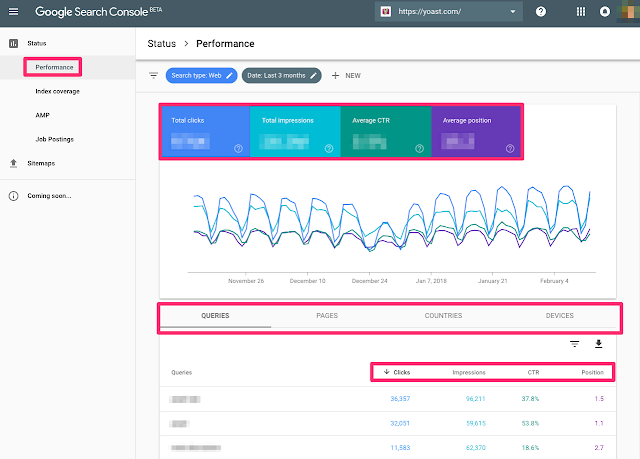Viewport: 640px width, 459px height.
Task: Click the help question mark in header
Action: [x=541, y=12]
